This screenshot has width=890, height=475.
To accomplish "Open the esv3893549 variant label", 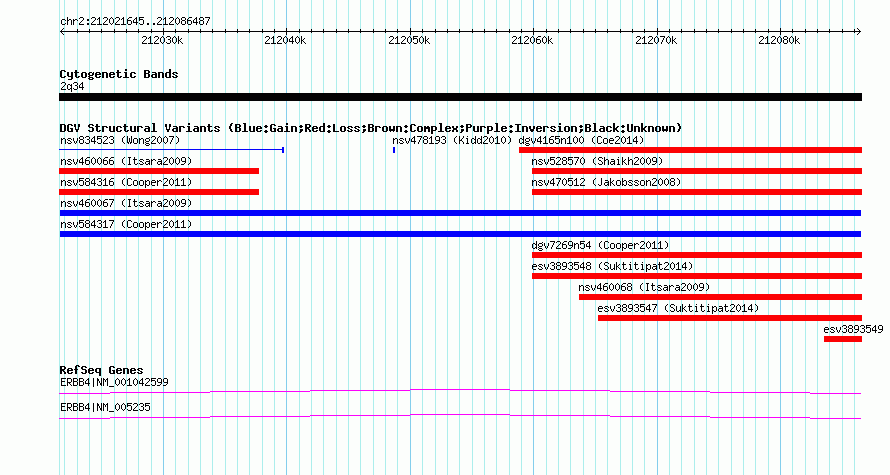I will [854, 329].
